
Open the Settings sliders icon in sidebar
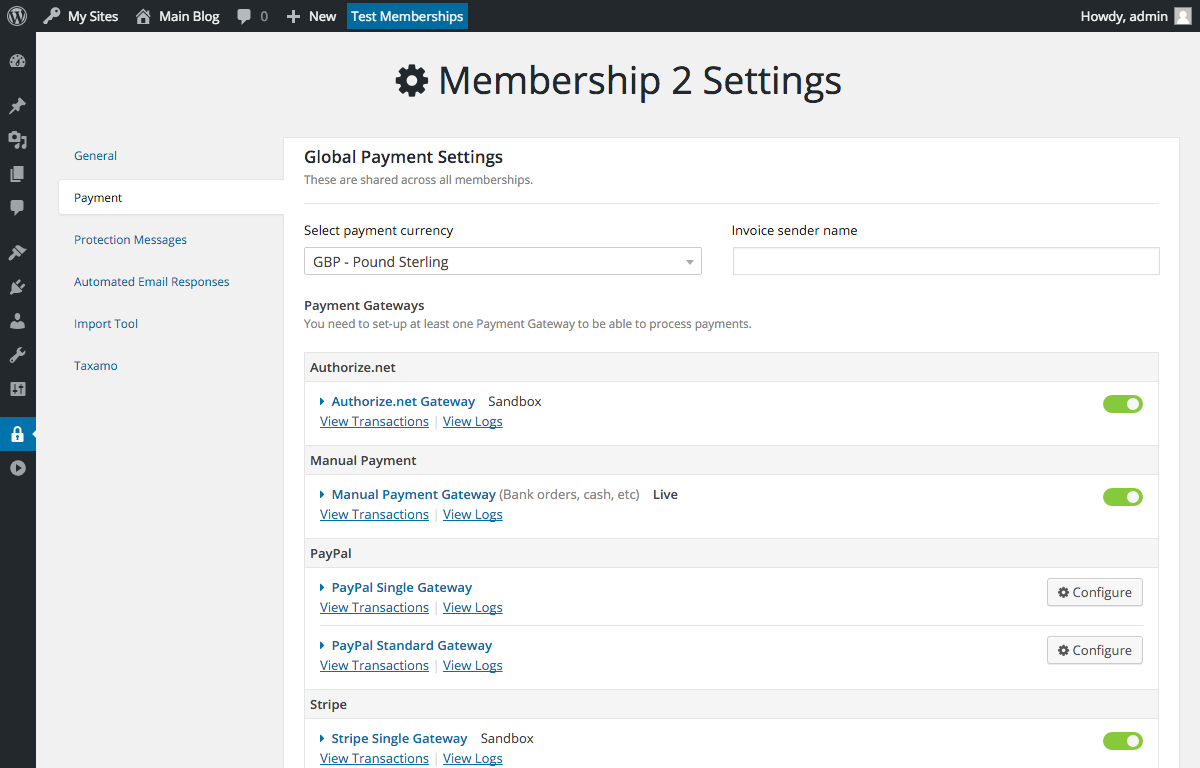click(x=17, y=389)
